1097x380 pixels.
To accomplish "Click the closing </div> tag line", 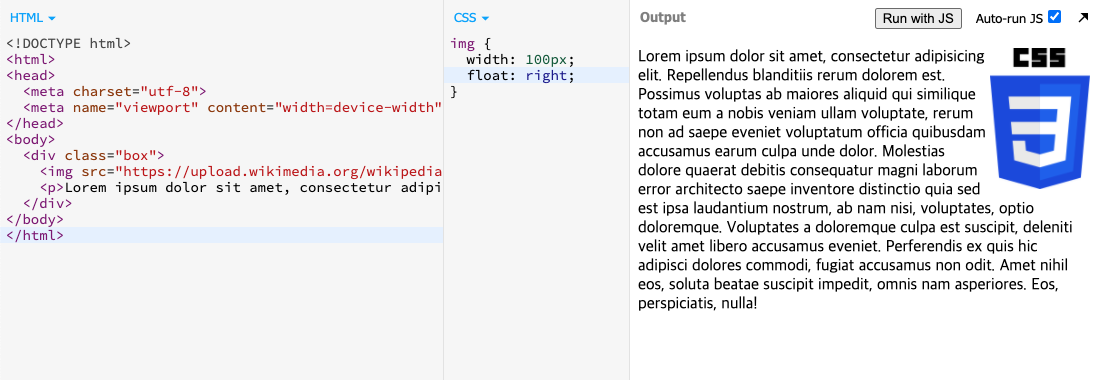I will 48,203.
